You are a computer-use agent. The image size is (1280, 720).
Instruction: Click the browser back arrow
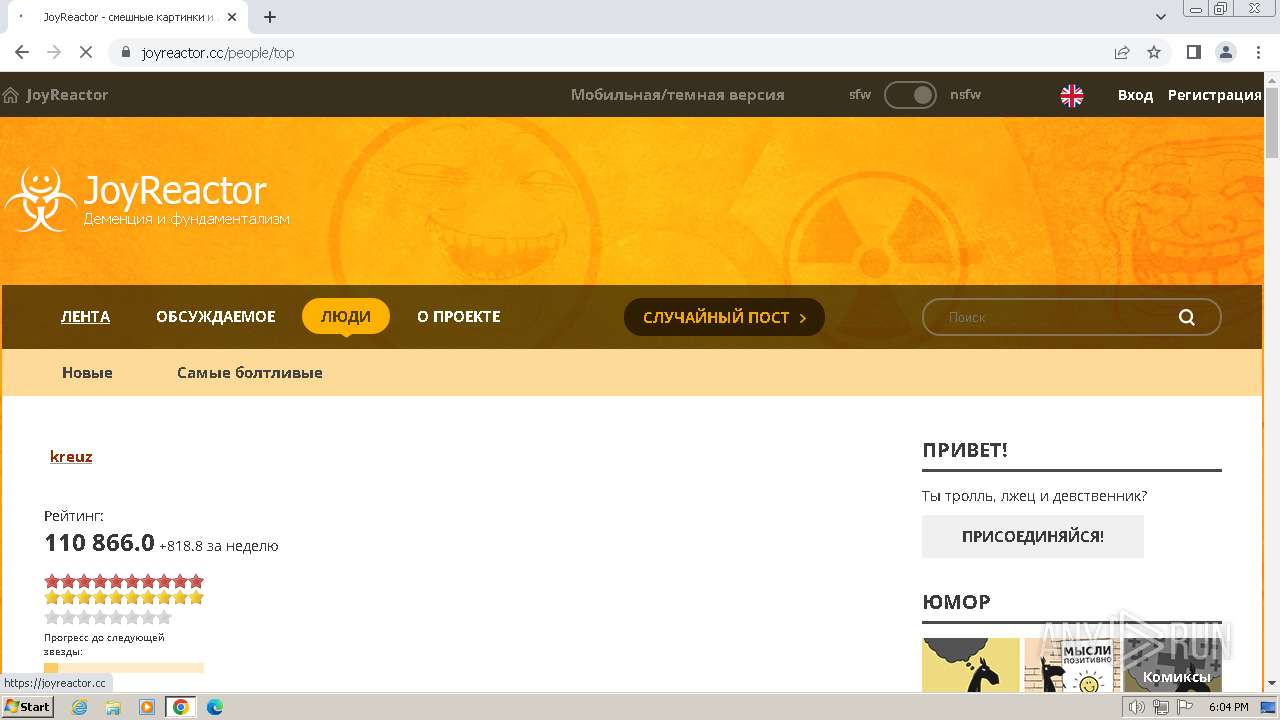click(x=22, y=53)
